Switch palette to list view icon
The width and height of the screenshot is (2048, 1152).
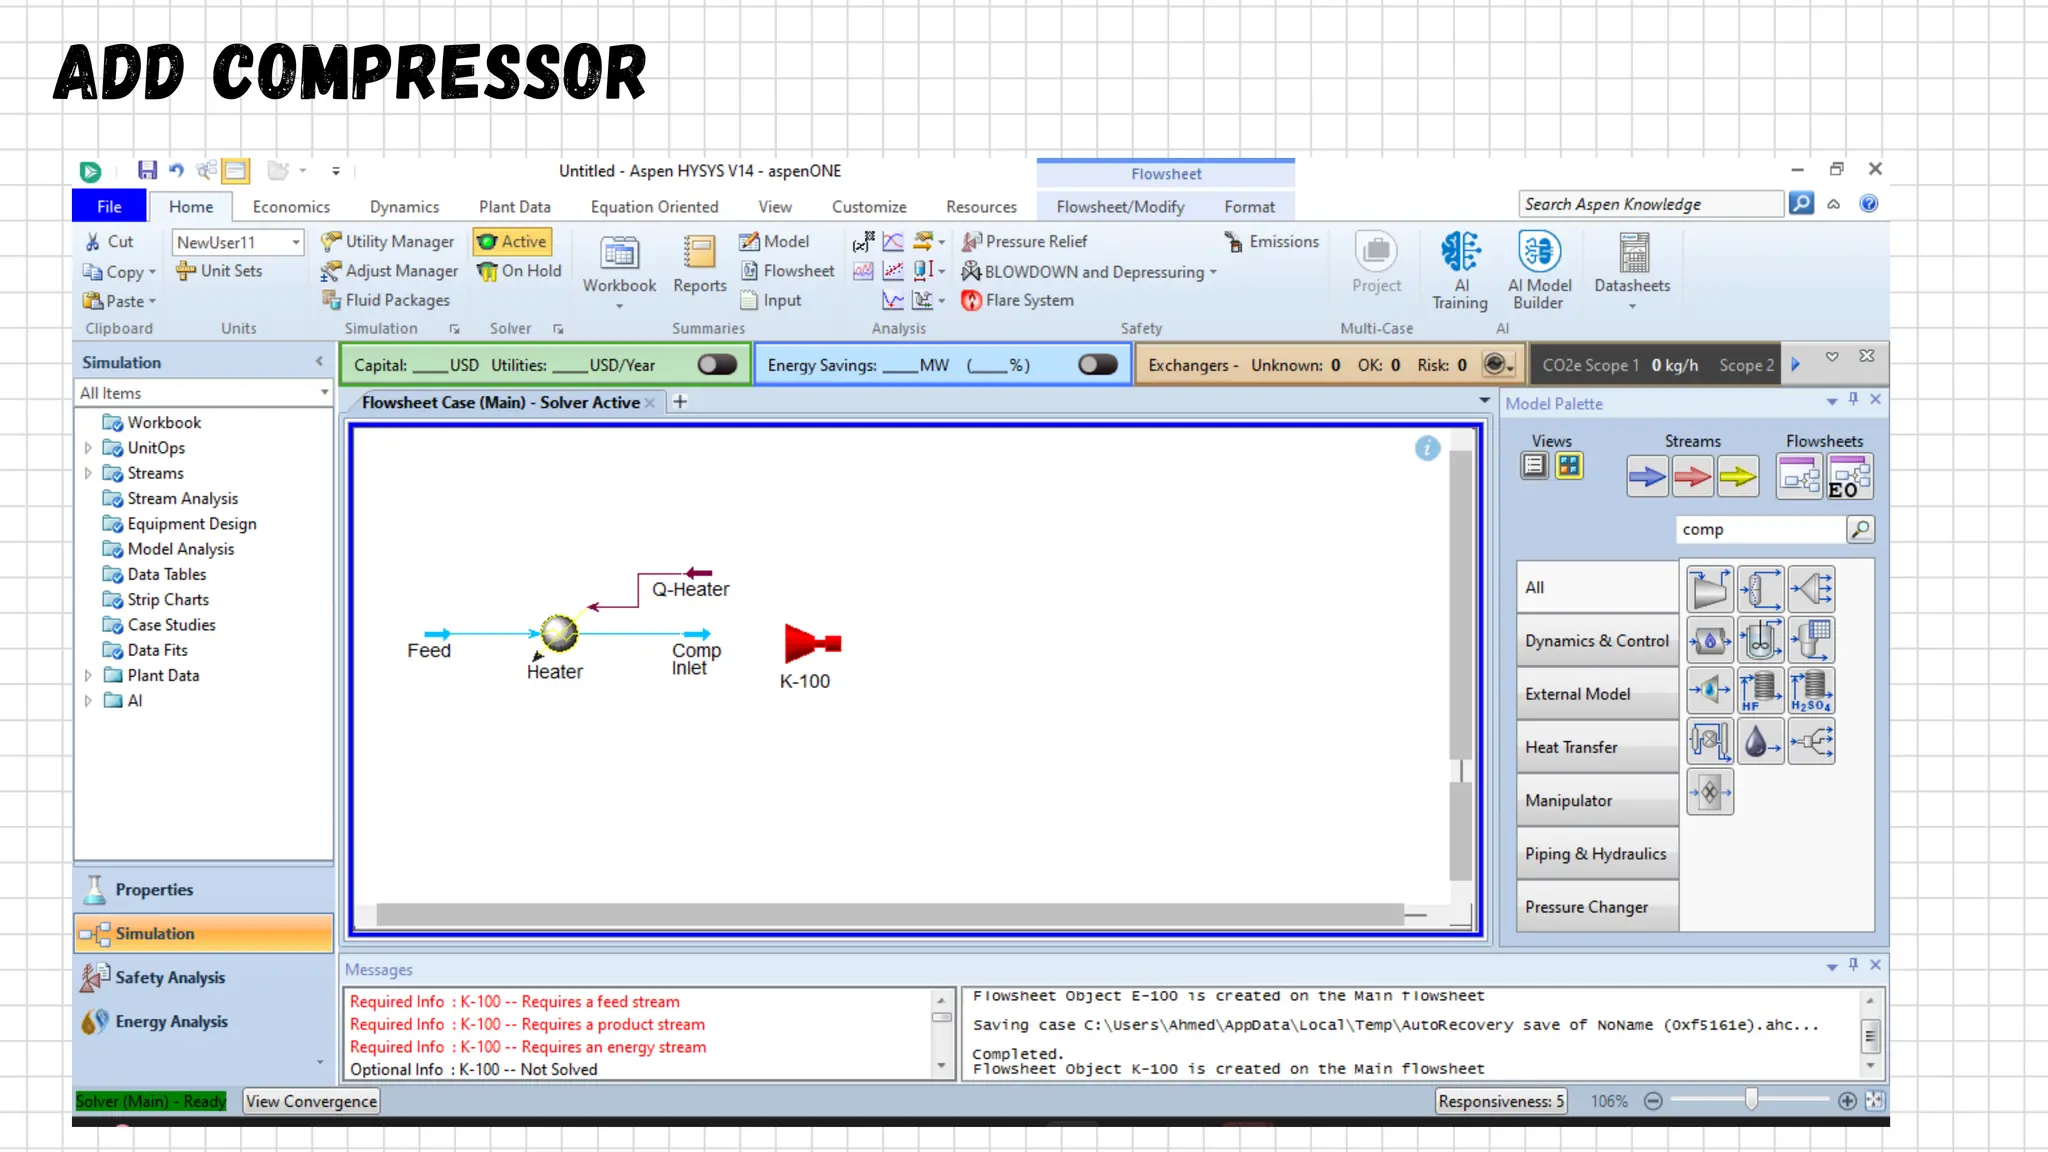click(1535, 466)
